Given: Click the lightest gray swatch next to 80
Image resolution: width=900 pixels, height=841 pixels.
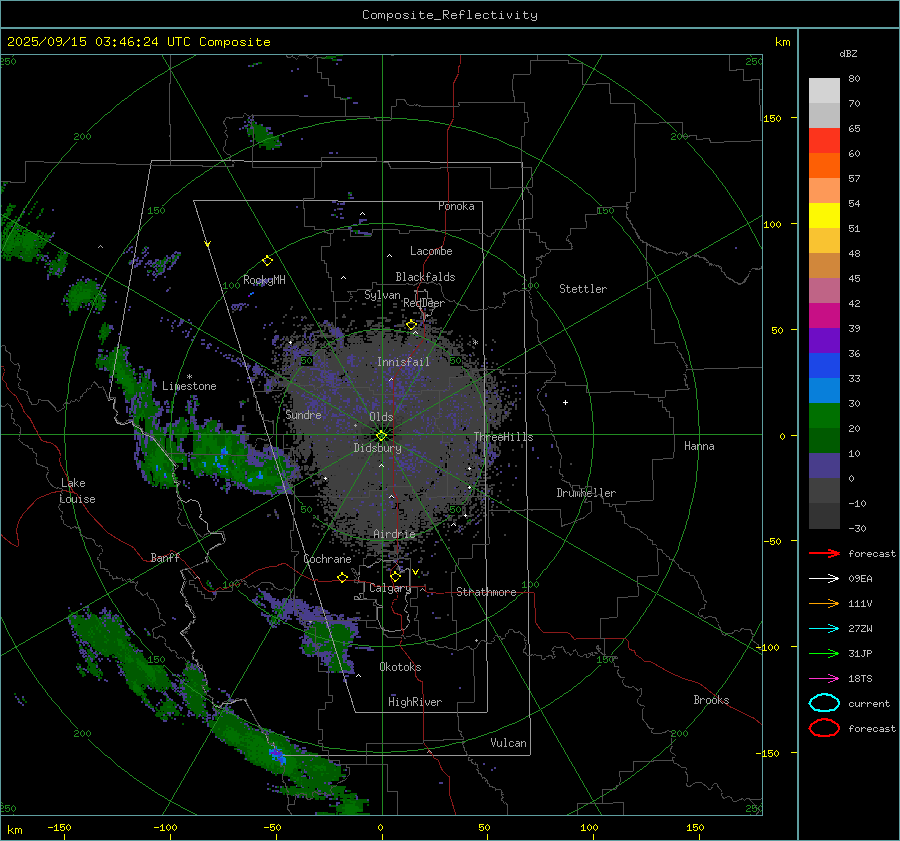Looking at the screenshot, I should coord(824,91).
